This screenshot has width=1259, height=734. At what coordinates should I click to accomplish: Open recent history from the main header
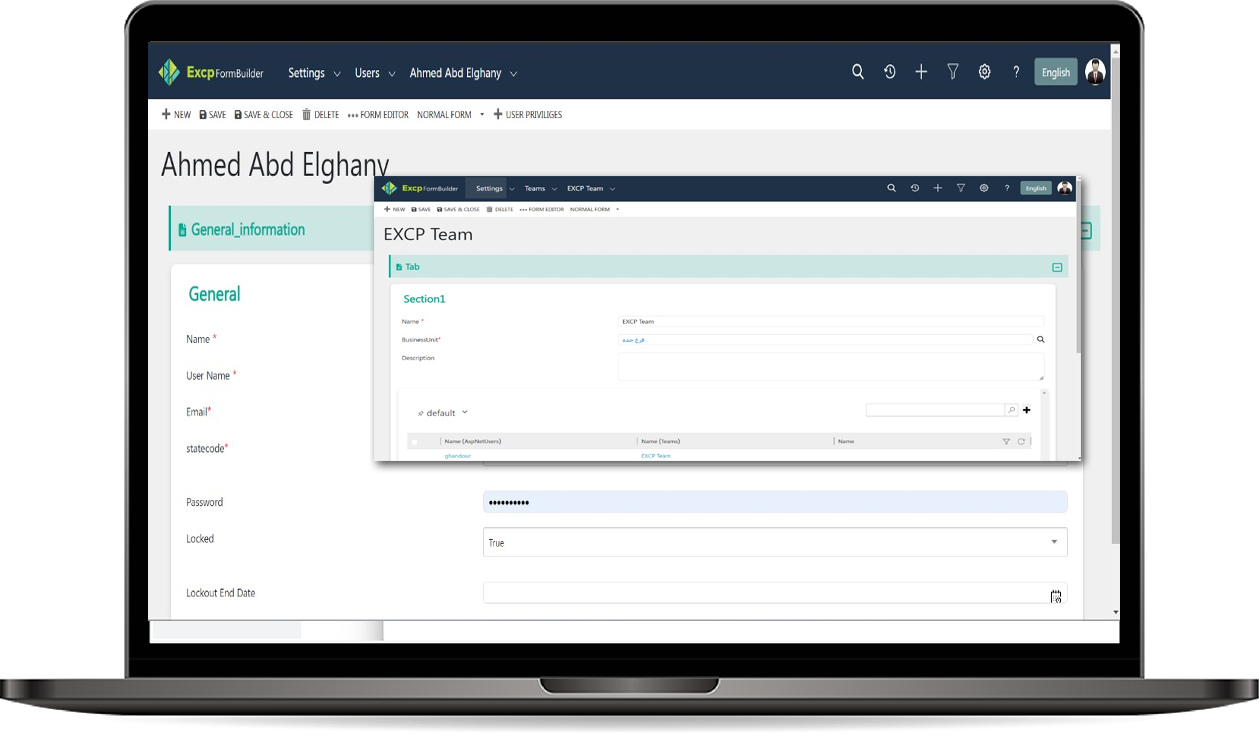tap(889, 72)
